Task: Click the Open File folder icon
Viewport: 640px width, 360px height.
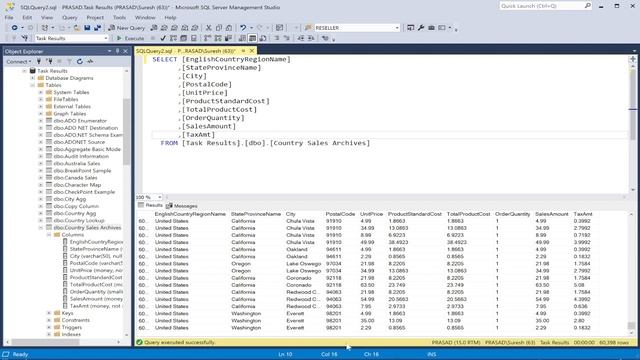Action: [77, 28]
